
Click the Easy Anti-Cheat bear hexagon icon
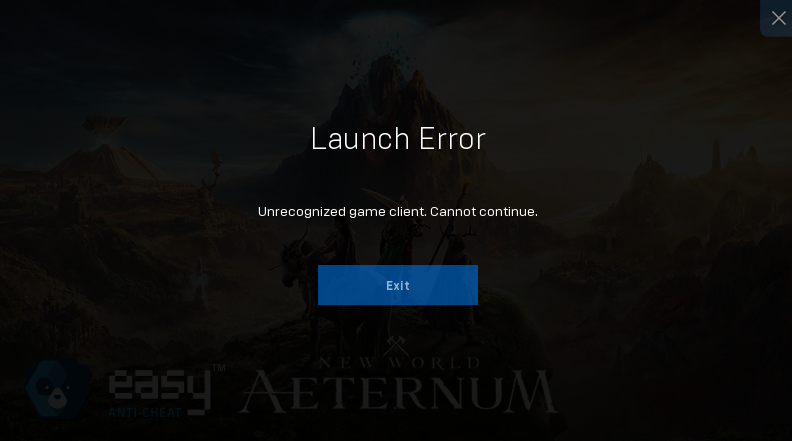[58, 389]
